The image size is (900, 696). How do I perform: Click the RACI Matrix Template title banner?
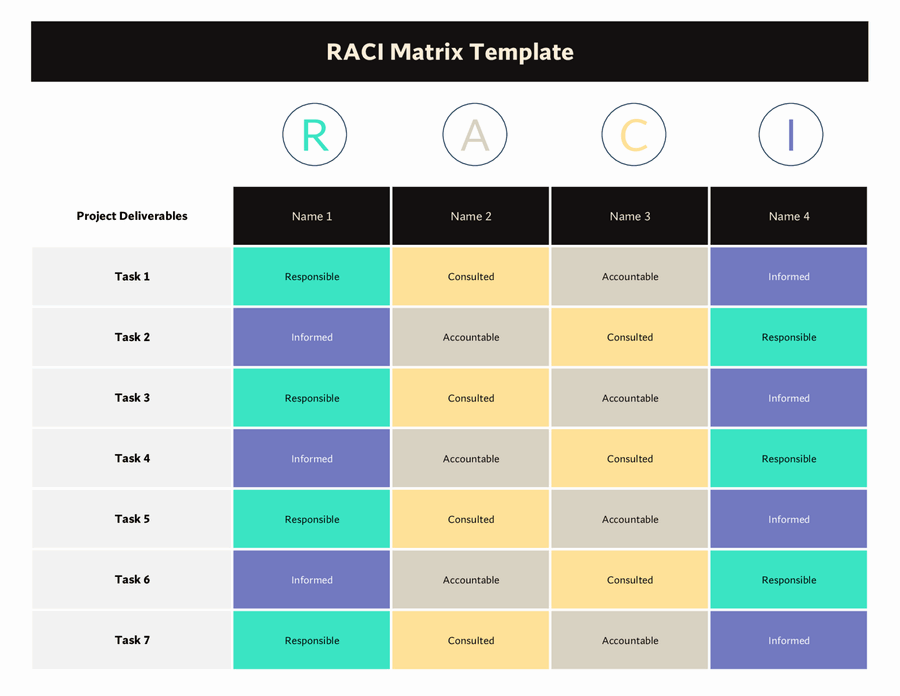(449, 51)
